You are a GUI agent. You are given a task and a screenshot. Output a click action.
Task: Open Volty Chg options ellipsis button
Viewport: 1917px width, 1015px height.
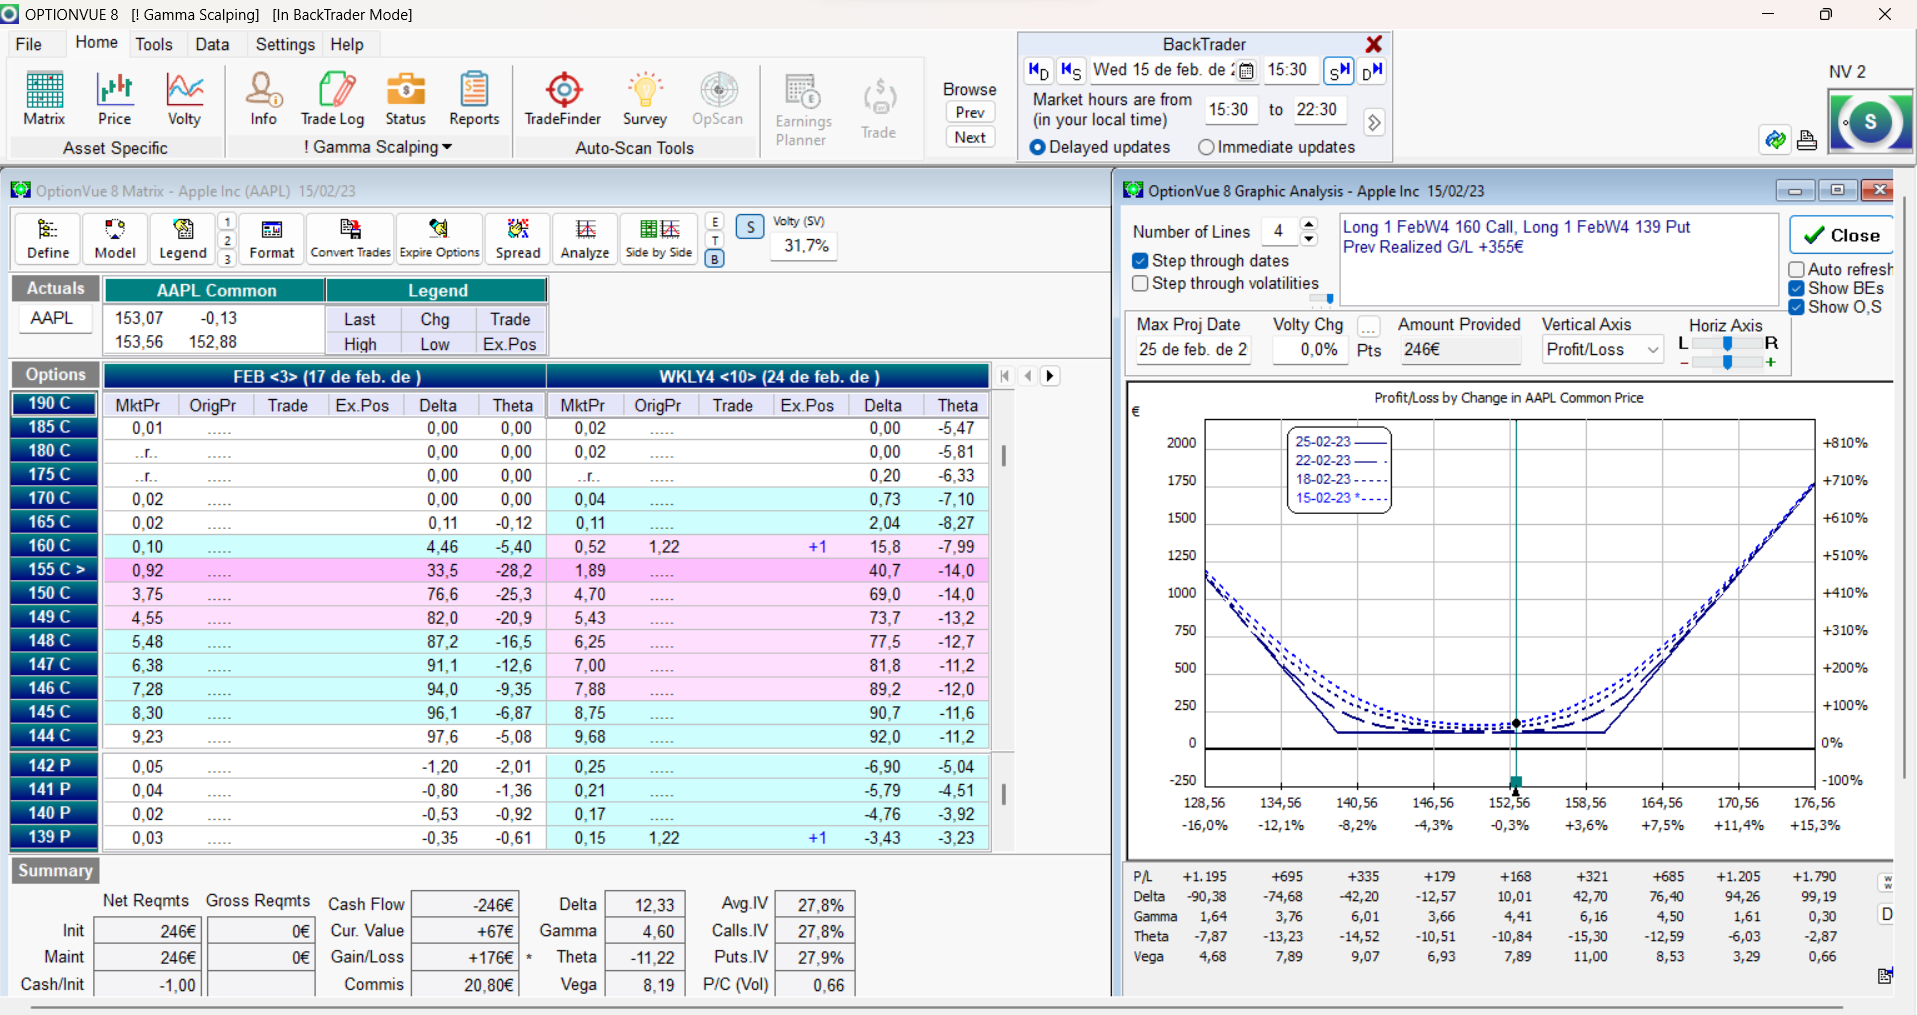[x=1368, y=326]
